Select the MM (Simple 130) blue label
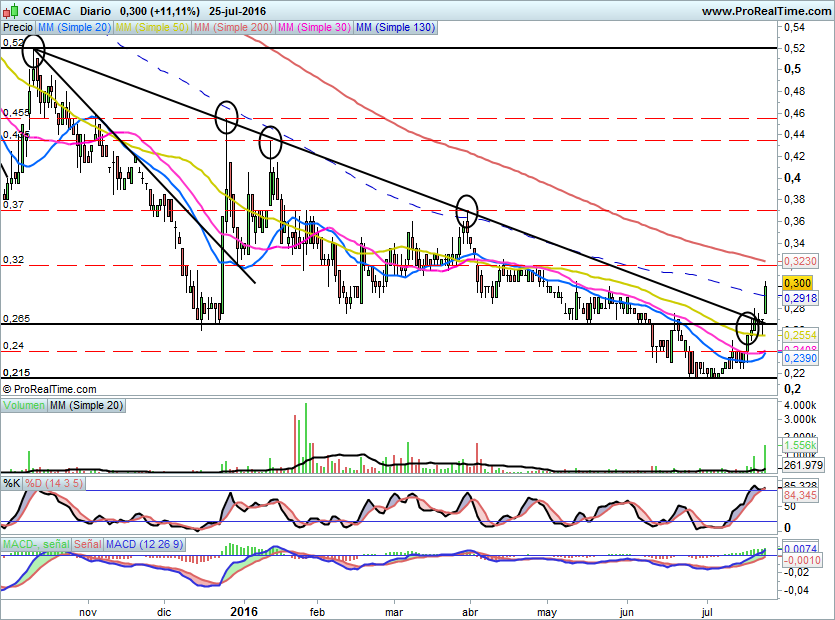This screenshot has width=835, height=620. (395, 27)
